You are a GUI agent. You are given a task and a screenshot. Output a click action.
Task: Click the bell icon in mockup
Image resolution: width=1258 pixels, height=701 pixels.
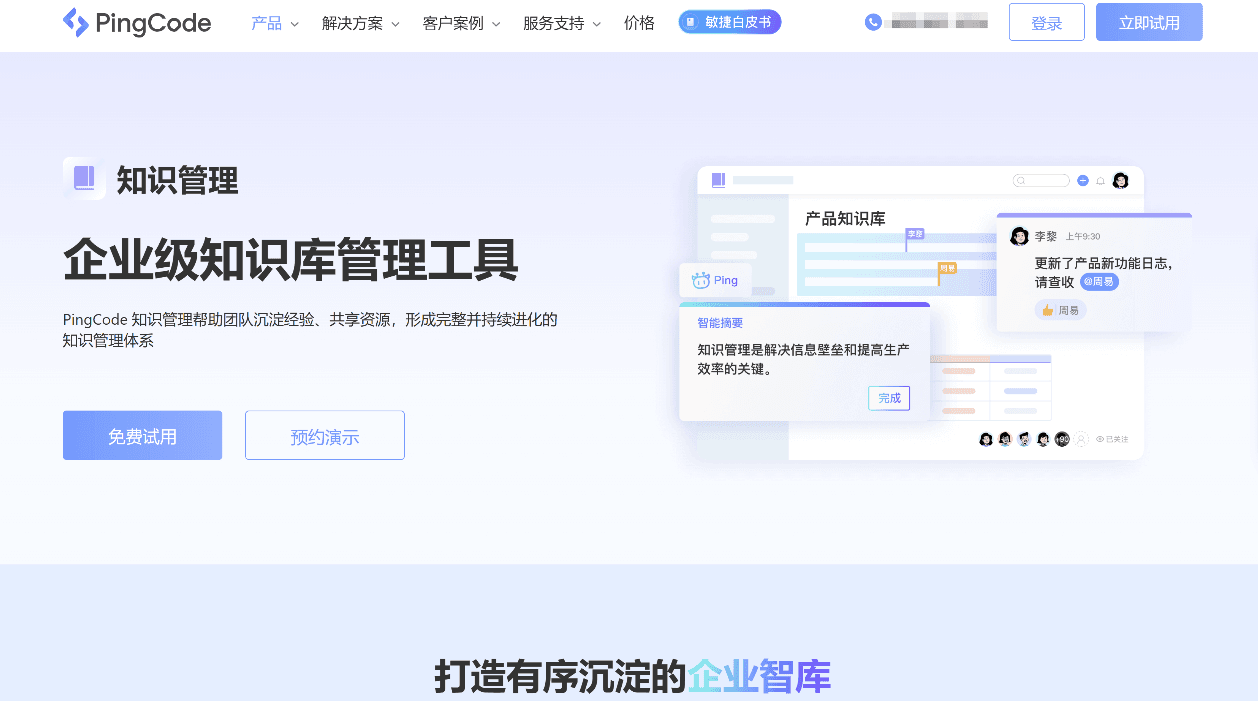click(1101, 181)
